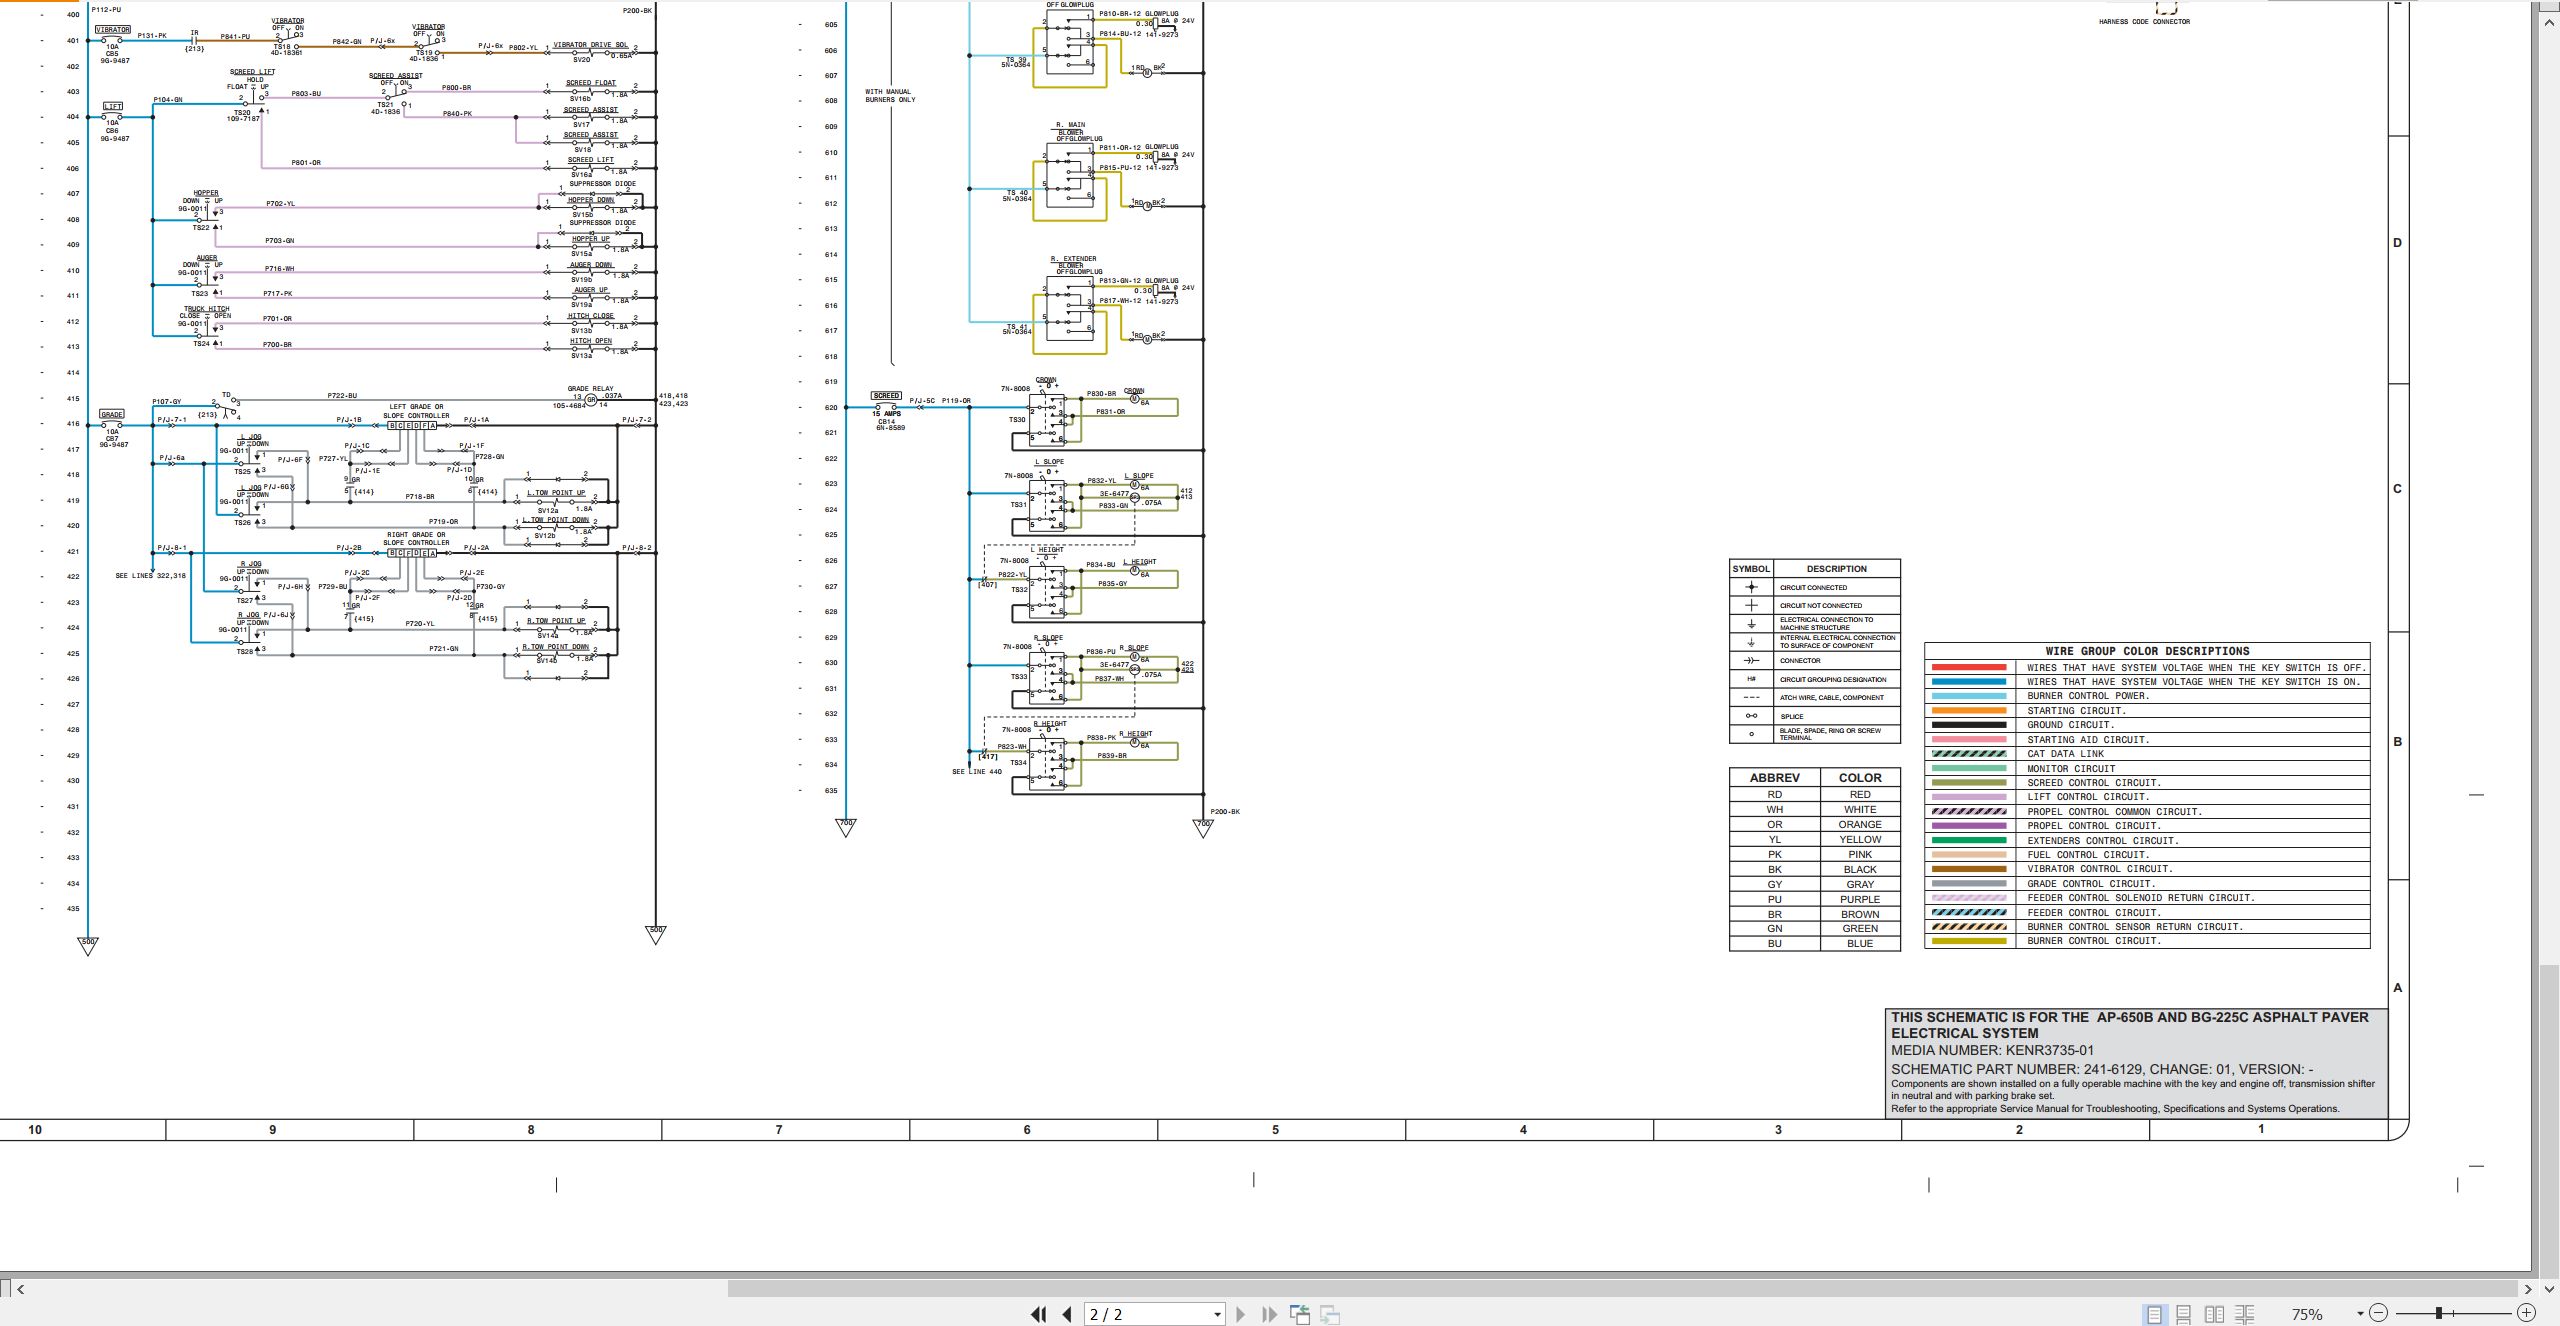Click 'CIRCUIT CONNECTED' legend entry
The height and width of the screenshot is (1326, 2560).
coord(1813,588)
